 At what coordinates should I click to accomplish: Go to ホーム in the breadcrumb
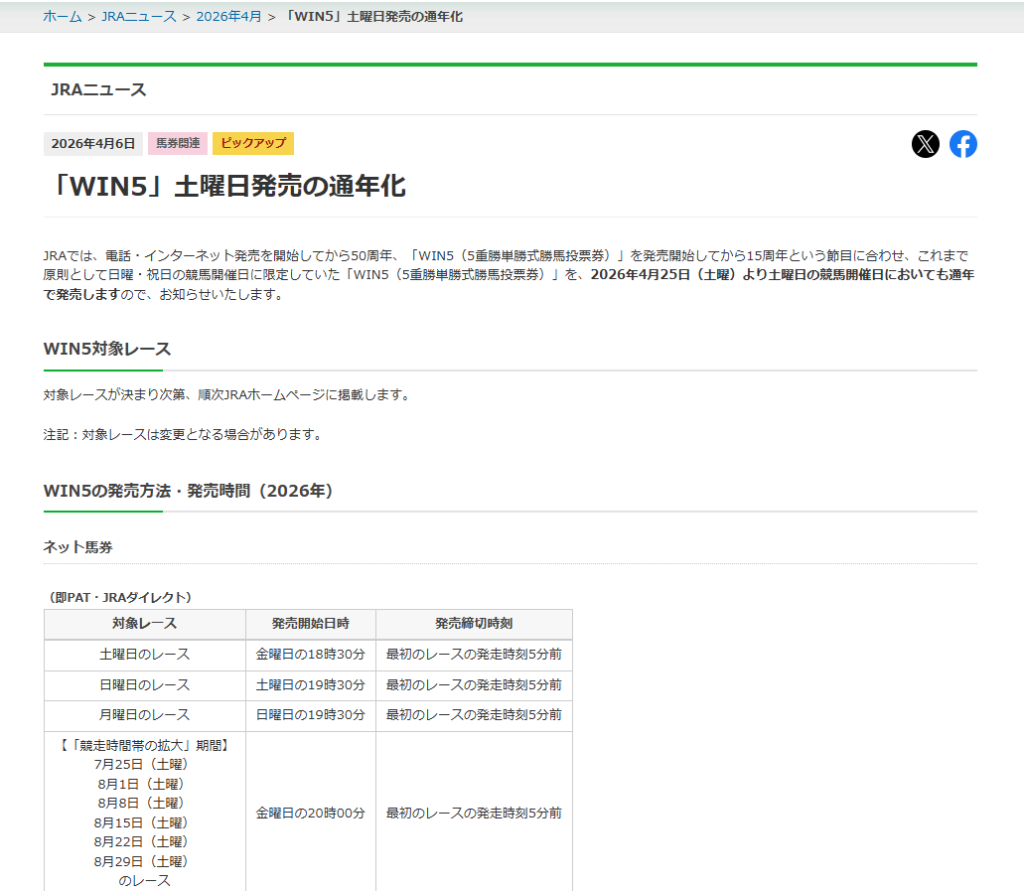pos(62,16)
